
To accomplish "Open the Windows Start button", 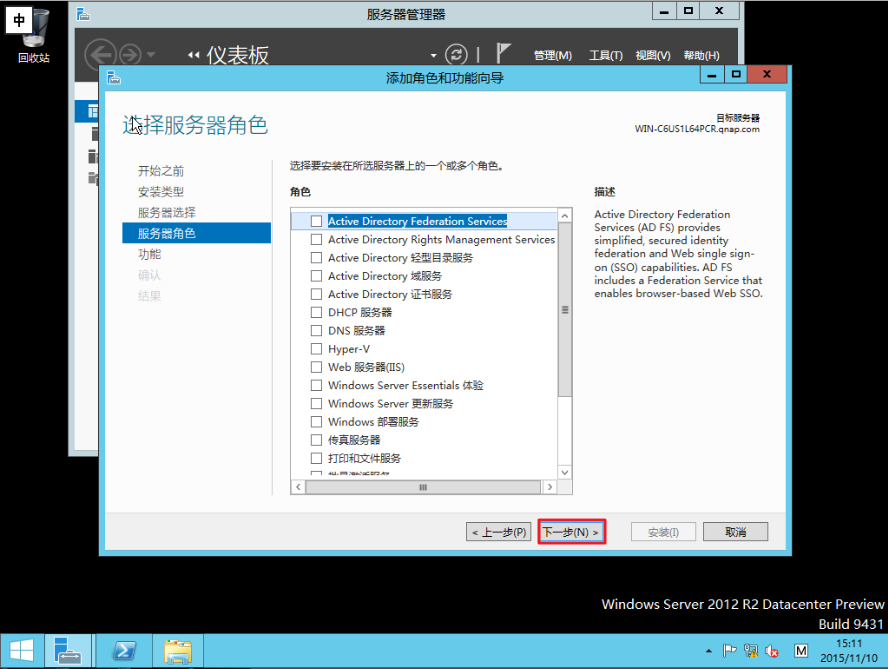I will [x=22, y=650].
